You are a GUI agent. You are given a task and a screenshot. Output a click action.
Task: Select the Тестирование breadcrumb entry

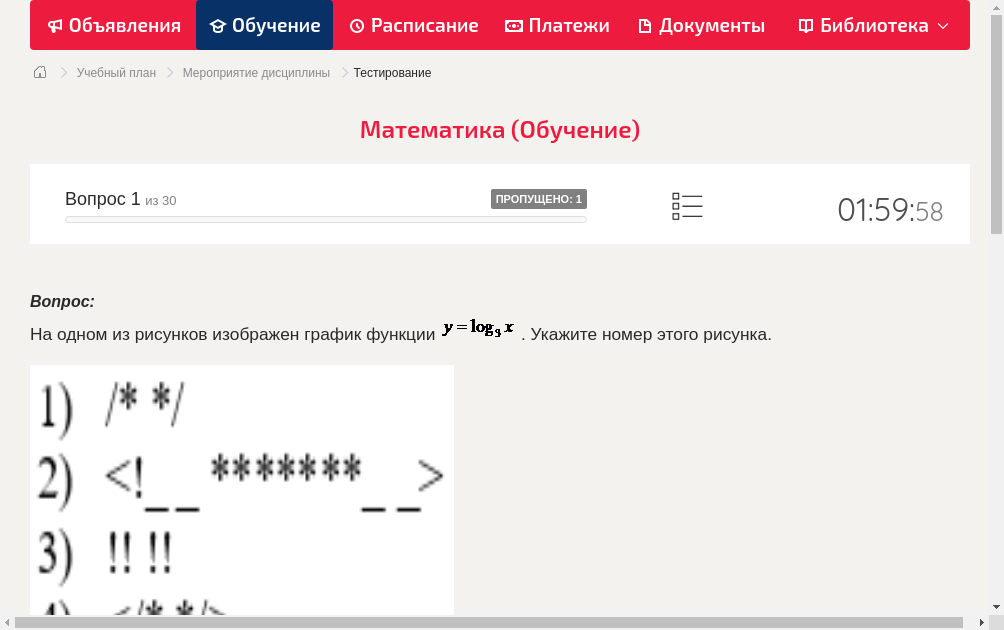tap(391, 72)
